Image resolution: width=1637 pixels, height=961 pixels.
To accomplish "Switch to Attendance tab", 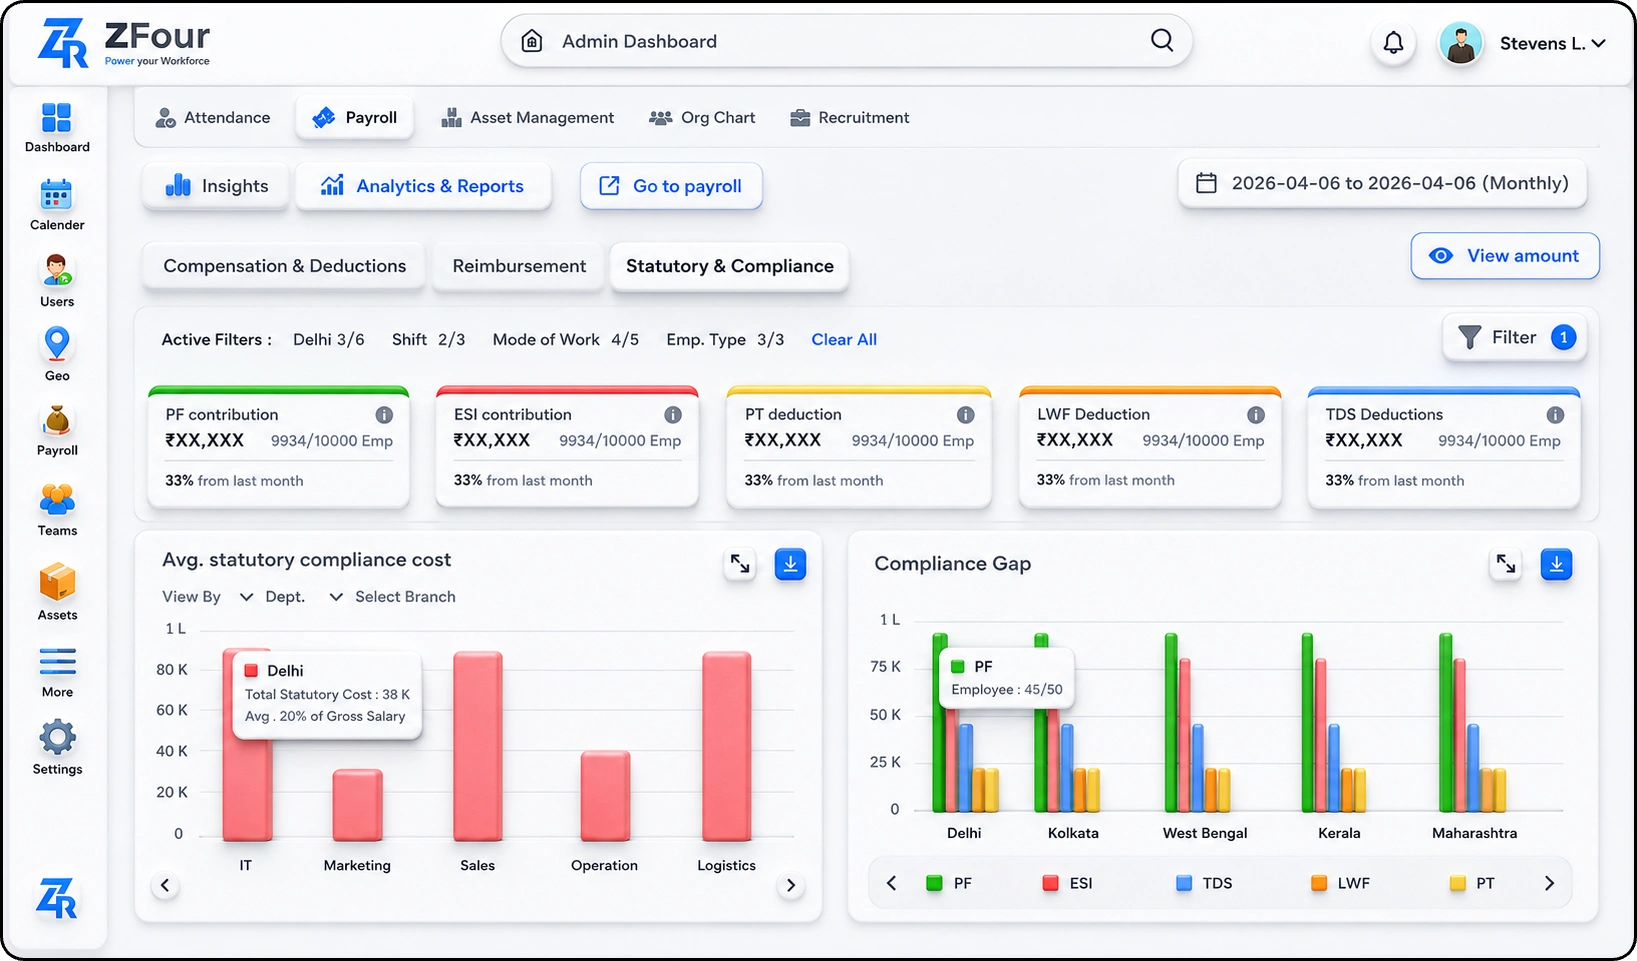I will [212, 118].
